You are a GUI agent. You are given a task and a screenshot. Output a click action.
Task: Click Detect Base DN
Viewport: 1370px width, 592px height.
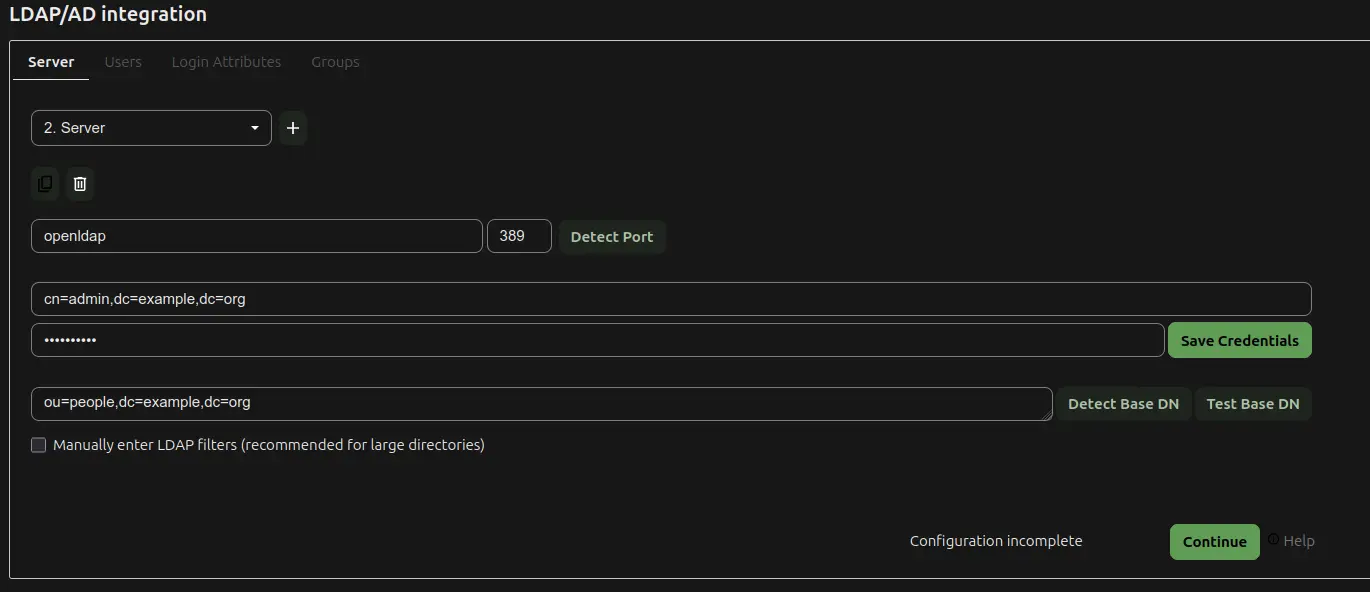coord(1123,403)
